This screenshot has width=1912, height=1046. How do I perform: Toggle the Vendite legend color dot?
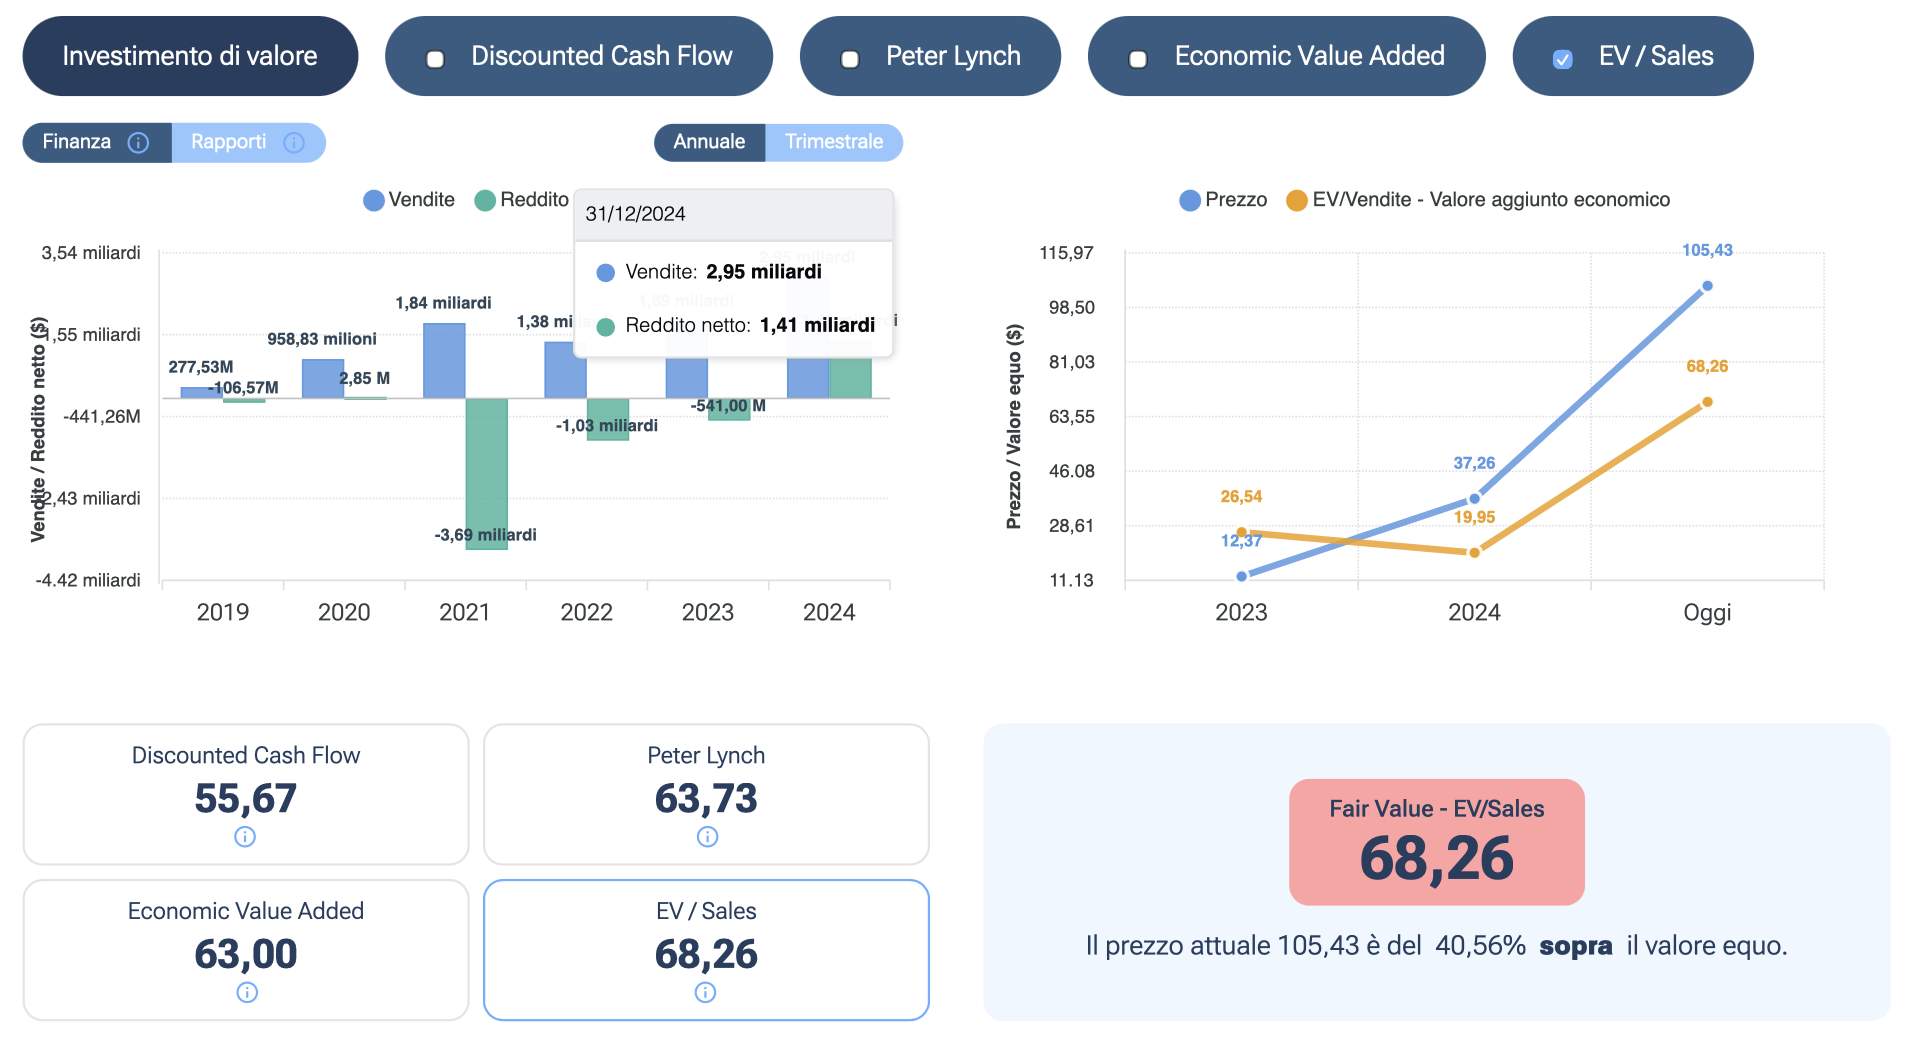click(x=374, y=200)
